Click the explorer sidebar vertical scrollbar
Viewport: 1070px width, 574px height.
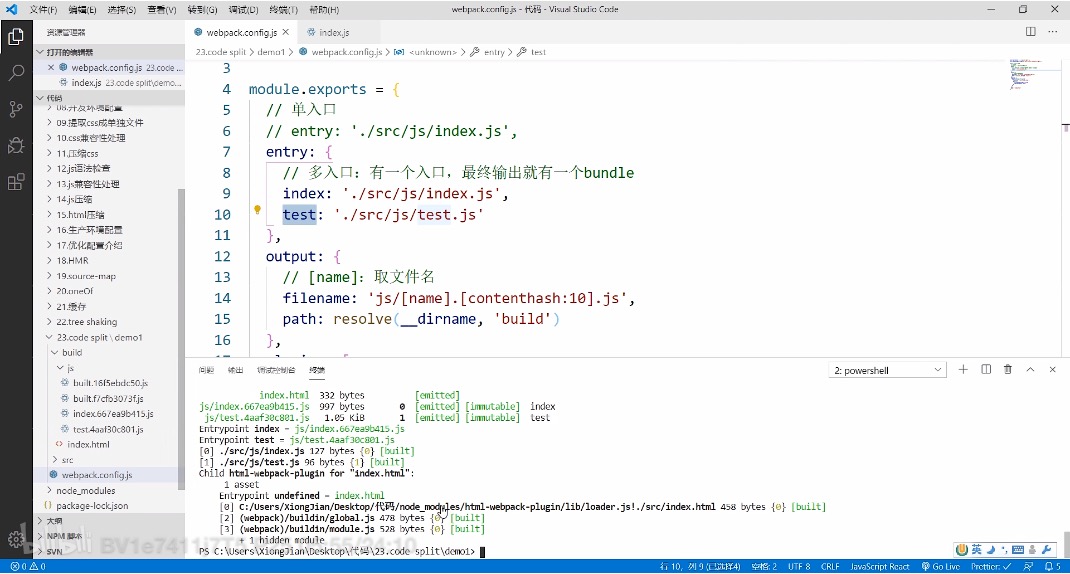(x=181, y=339)
